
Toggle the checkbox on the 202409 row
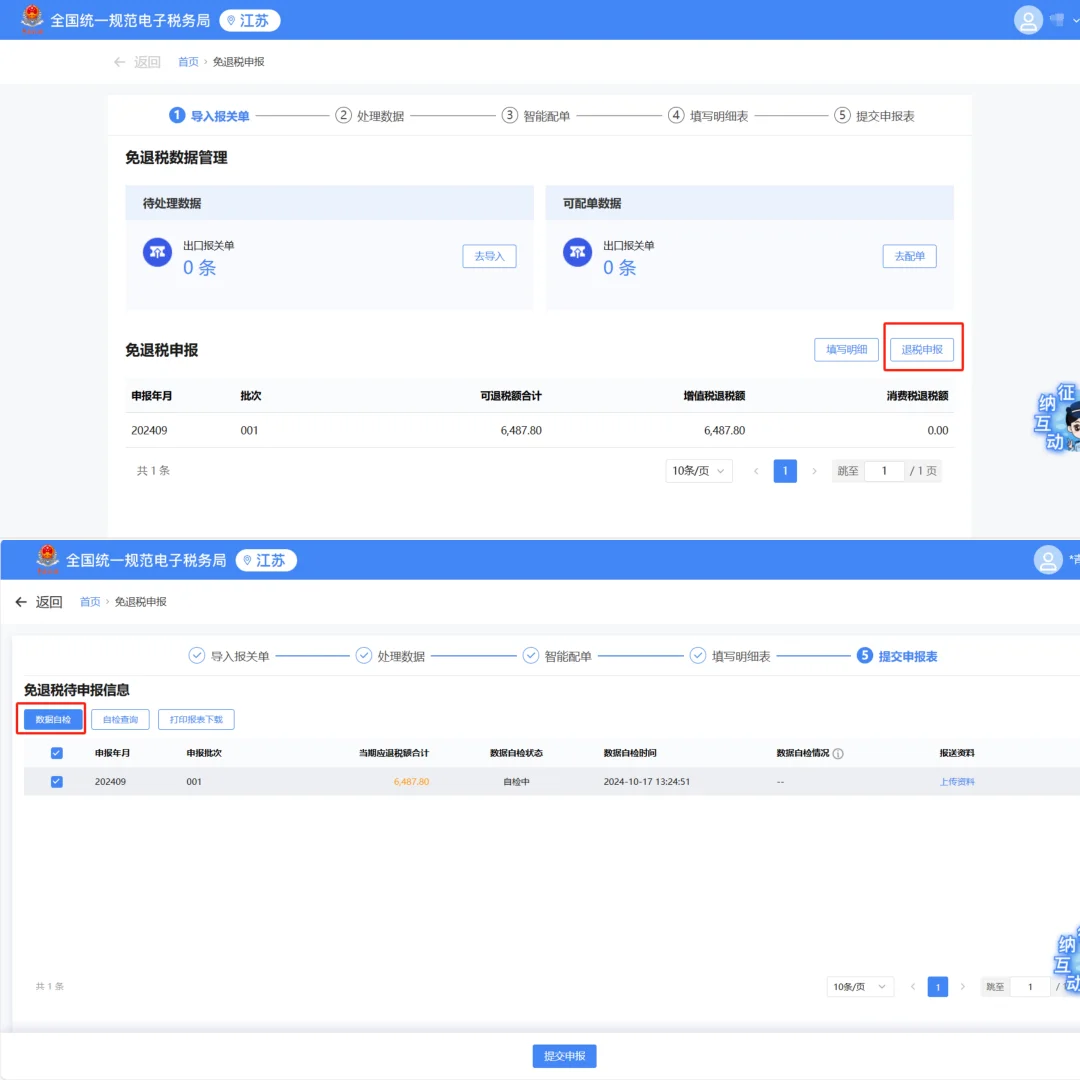point(56,782)
